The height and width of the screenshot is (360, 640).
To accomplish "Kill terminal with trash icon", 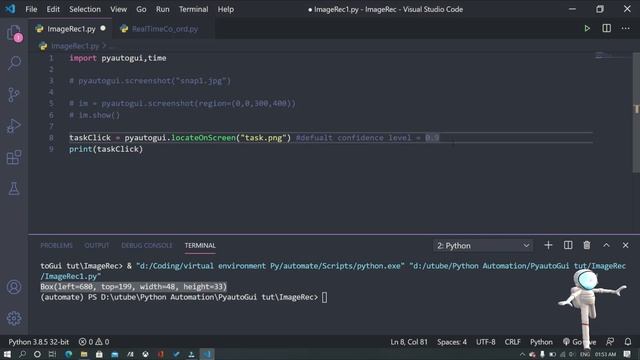I will click(x=587, y=245).
